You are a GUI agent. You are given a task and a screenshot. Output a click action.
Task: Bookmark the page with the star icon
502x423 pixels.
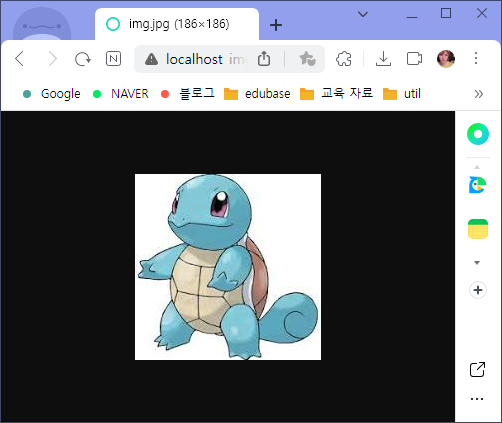(307, 59)
